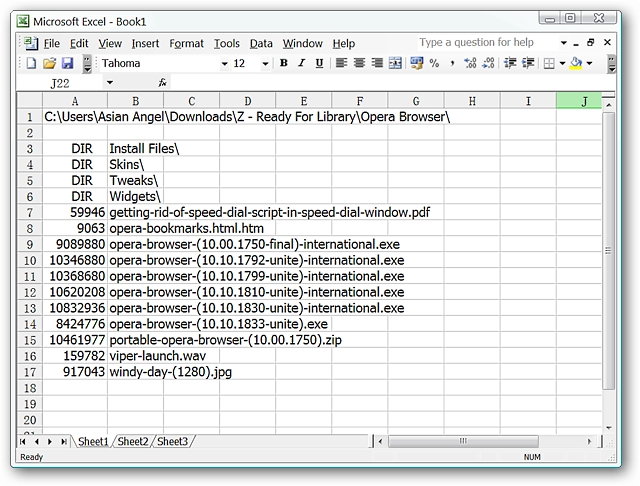
Task: Select the Sheet1 tab
Action: [x=93, y=442]
